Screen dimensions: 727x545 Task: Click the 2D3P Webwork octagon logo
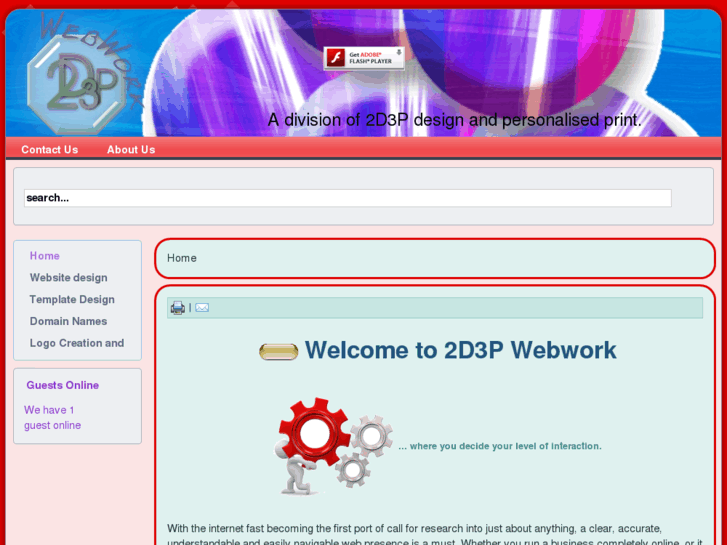[x=78, y=83]
